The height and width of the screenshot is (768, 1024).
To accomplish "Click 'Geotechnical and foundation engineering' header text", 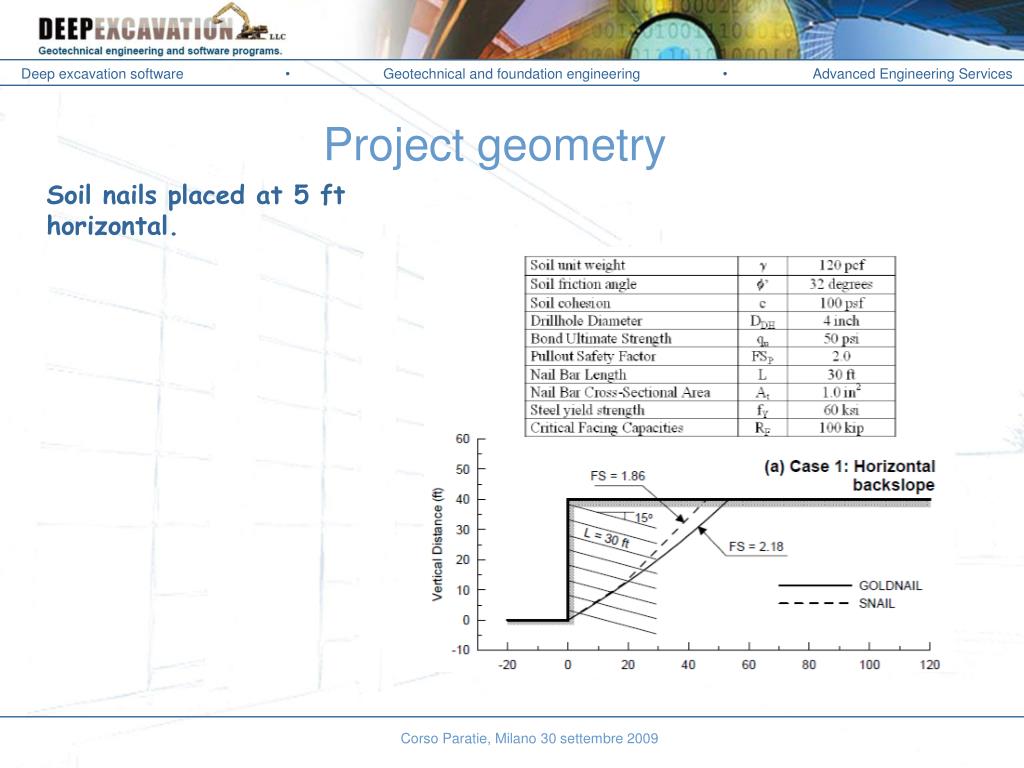I will (511, 74).
